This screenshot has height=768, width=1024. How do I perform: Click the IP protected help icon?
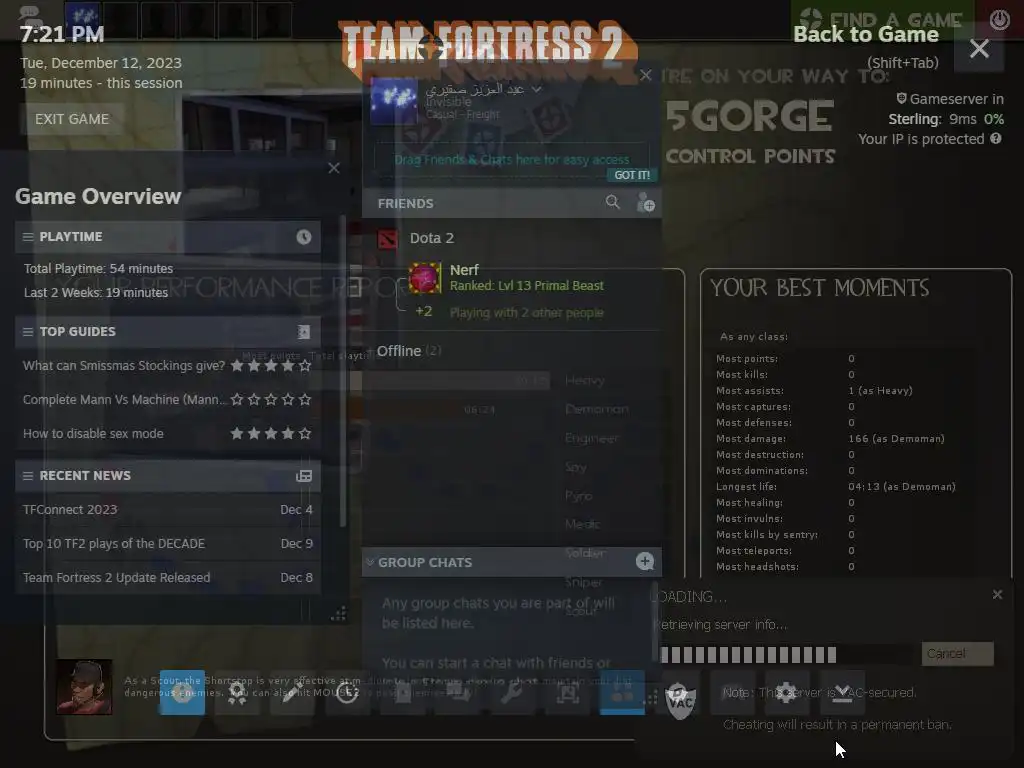pos(995,138)
